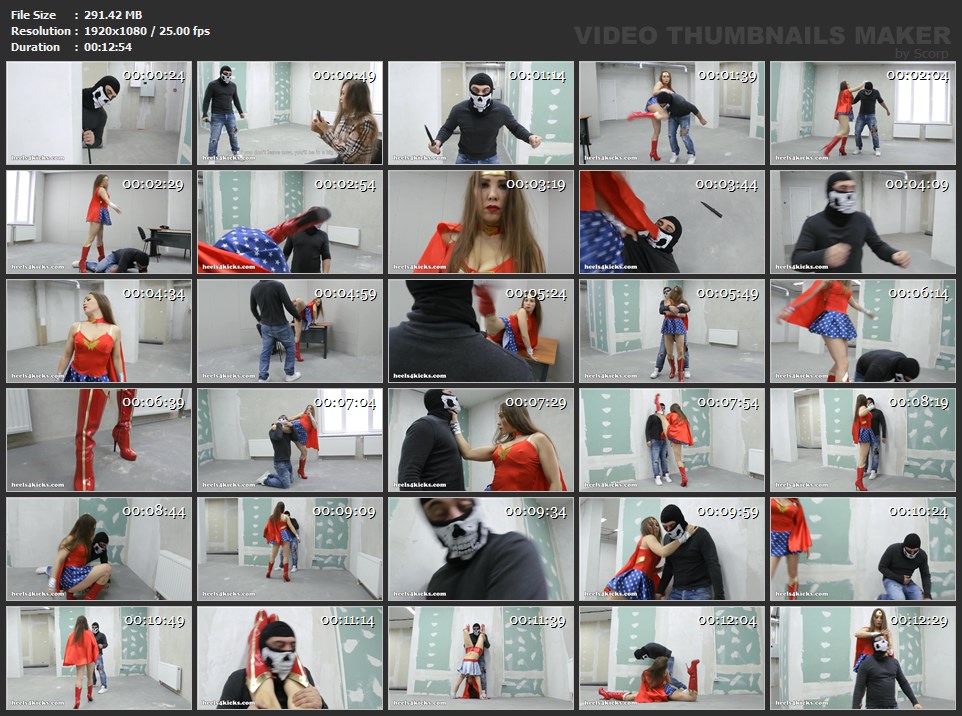The height and width of the screenshot is (716, 962).
Task: Open the frame at 00:01:14
Action: (x=481, y=113)
